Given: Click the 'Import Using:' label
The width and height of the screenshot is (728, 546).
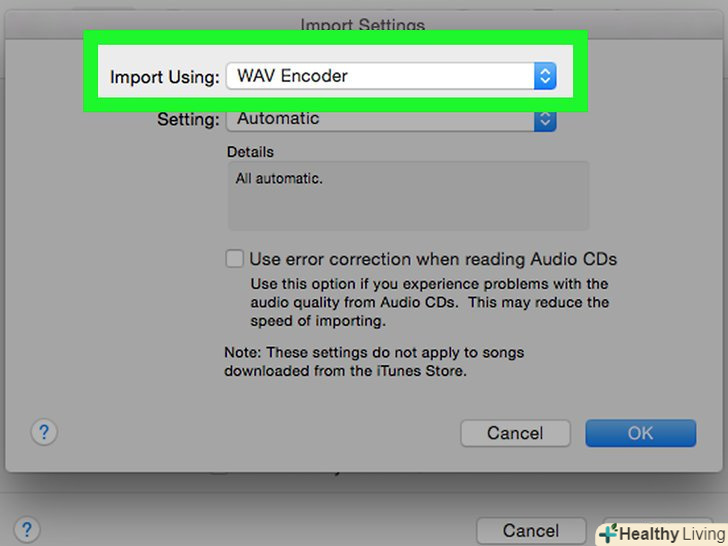Looking at the screenshot, I should click(x=164, y=77).
